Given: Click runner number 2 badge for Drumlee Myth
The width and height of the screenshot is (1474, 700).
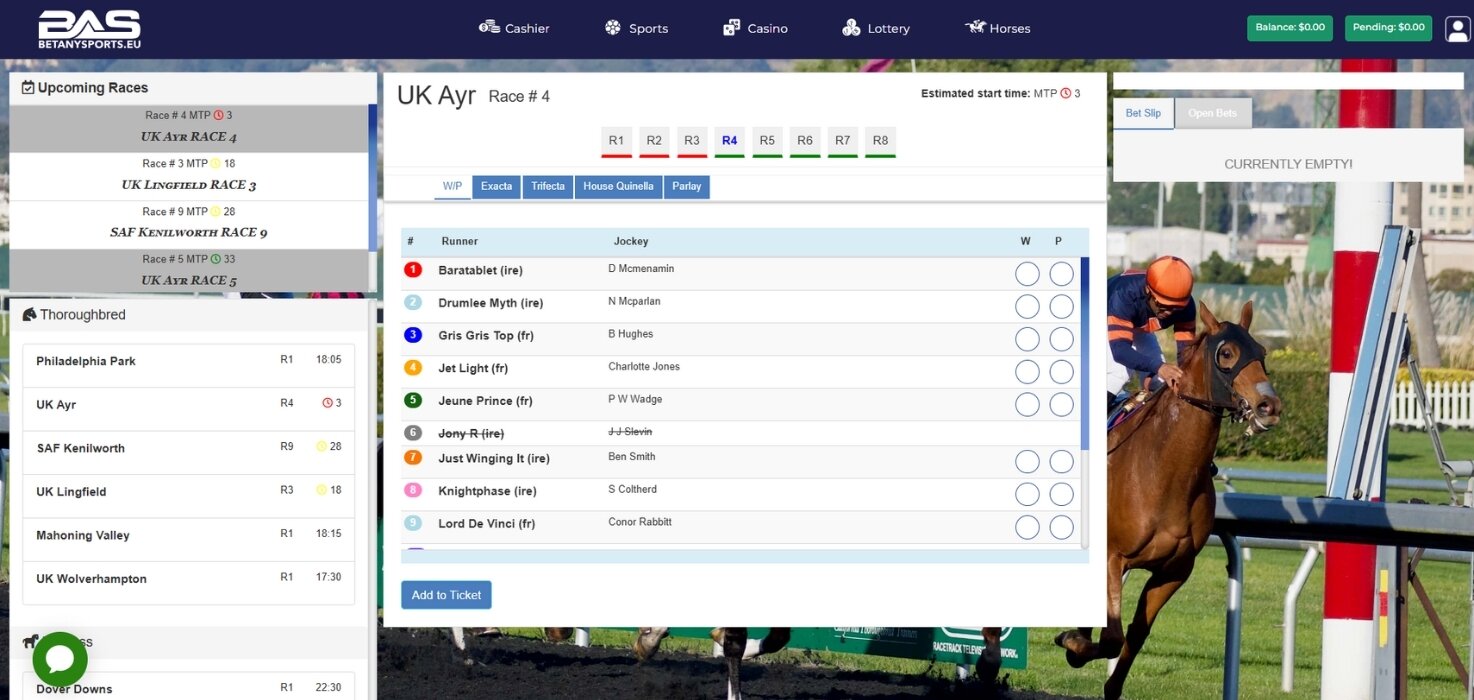Looking at the screenshot, I should point(413,303).
